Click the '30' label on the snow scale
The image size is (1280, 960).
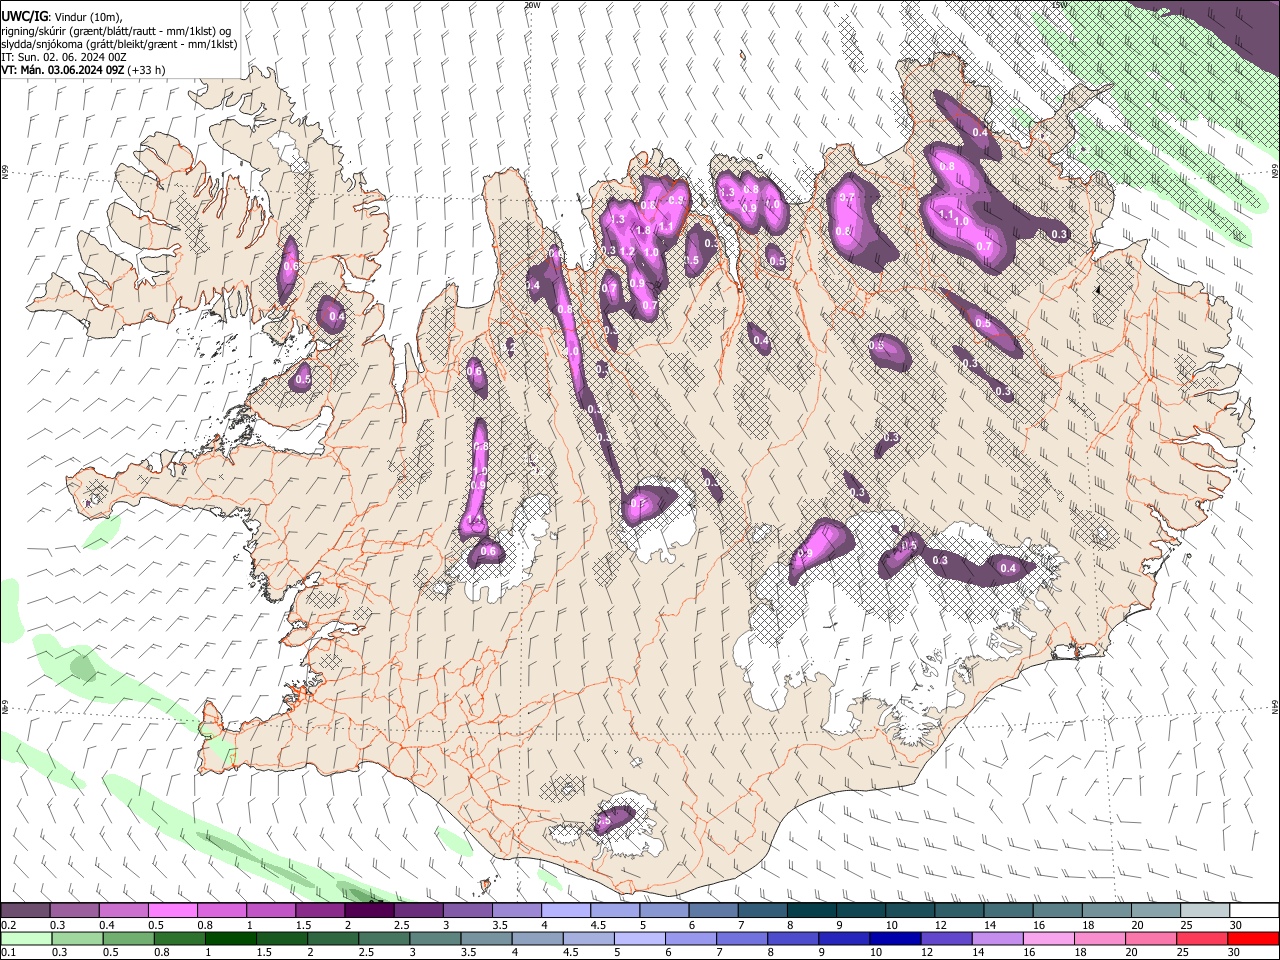pyautogui.click(x=1236, y=925)
